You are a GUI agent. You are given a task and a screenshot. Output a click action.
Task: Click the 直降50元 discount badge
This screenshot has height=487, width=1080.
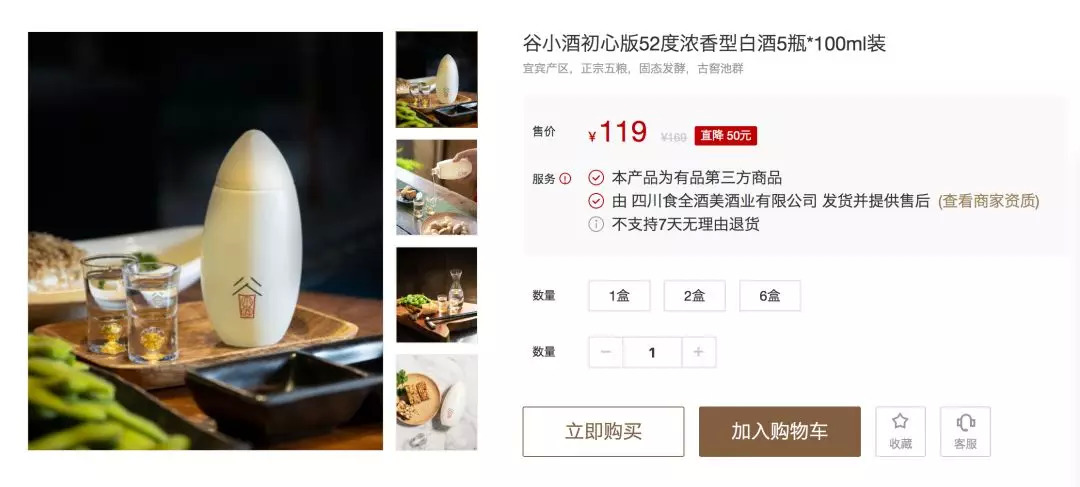click(726, 136)
